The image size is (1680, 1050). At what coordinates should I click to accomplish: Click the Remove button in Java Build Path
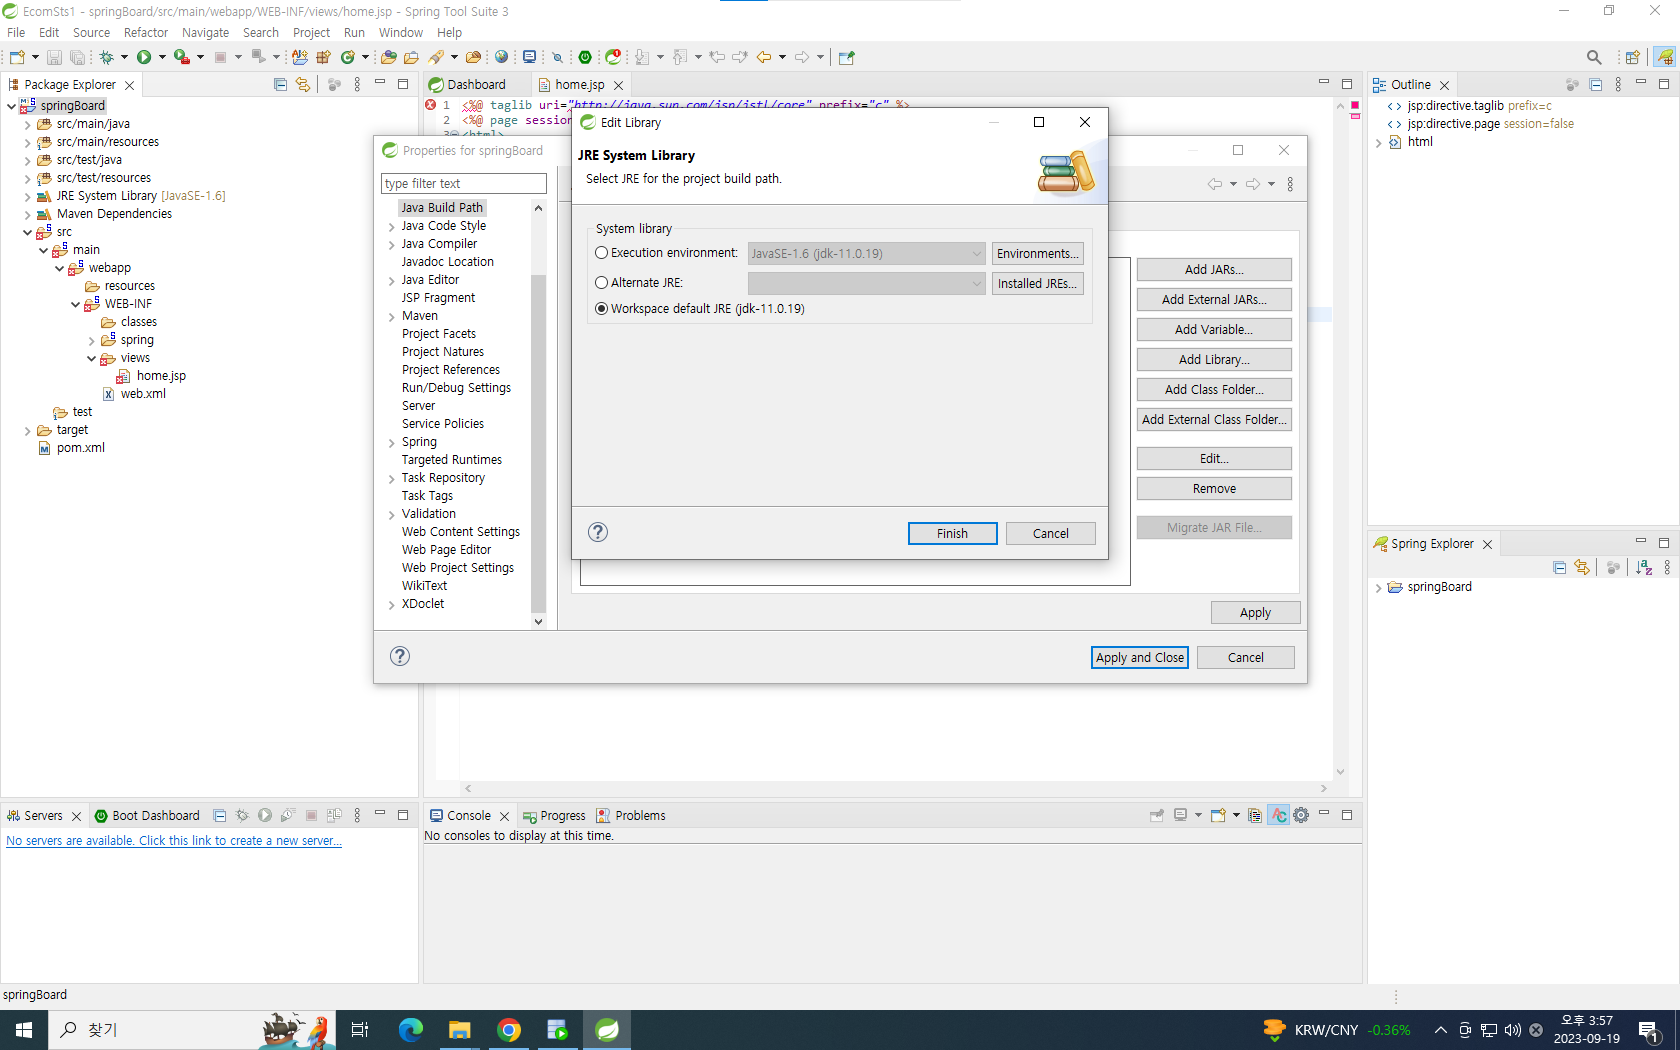1214,489
